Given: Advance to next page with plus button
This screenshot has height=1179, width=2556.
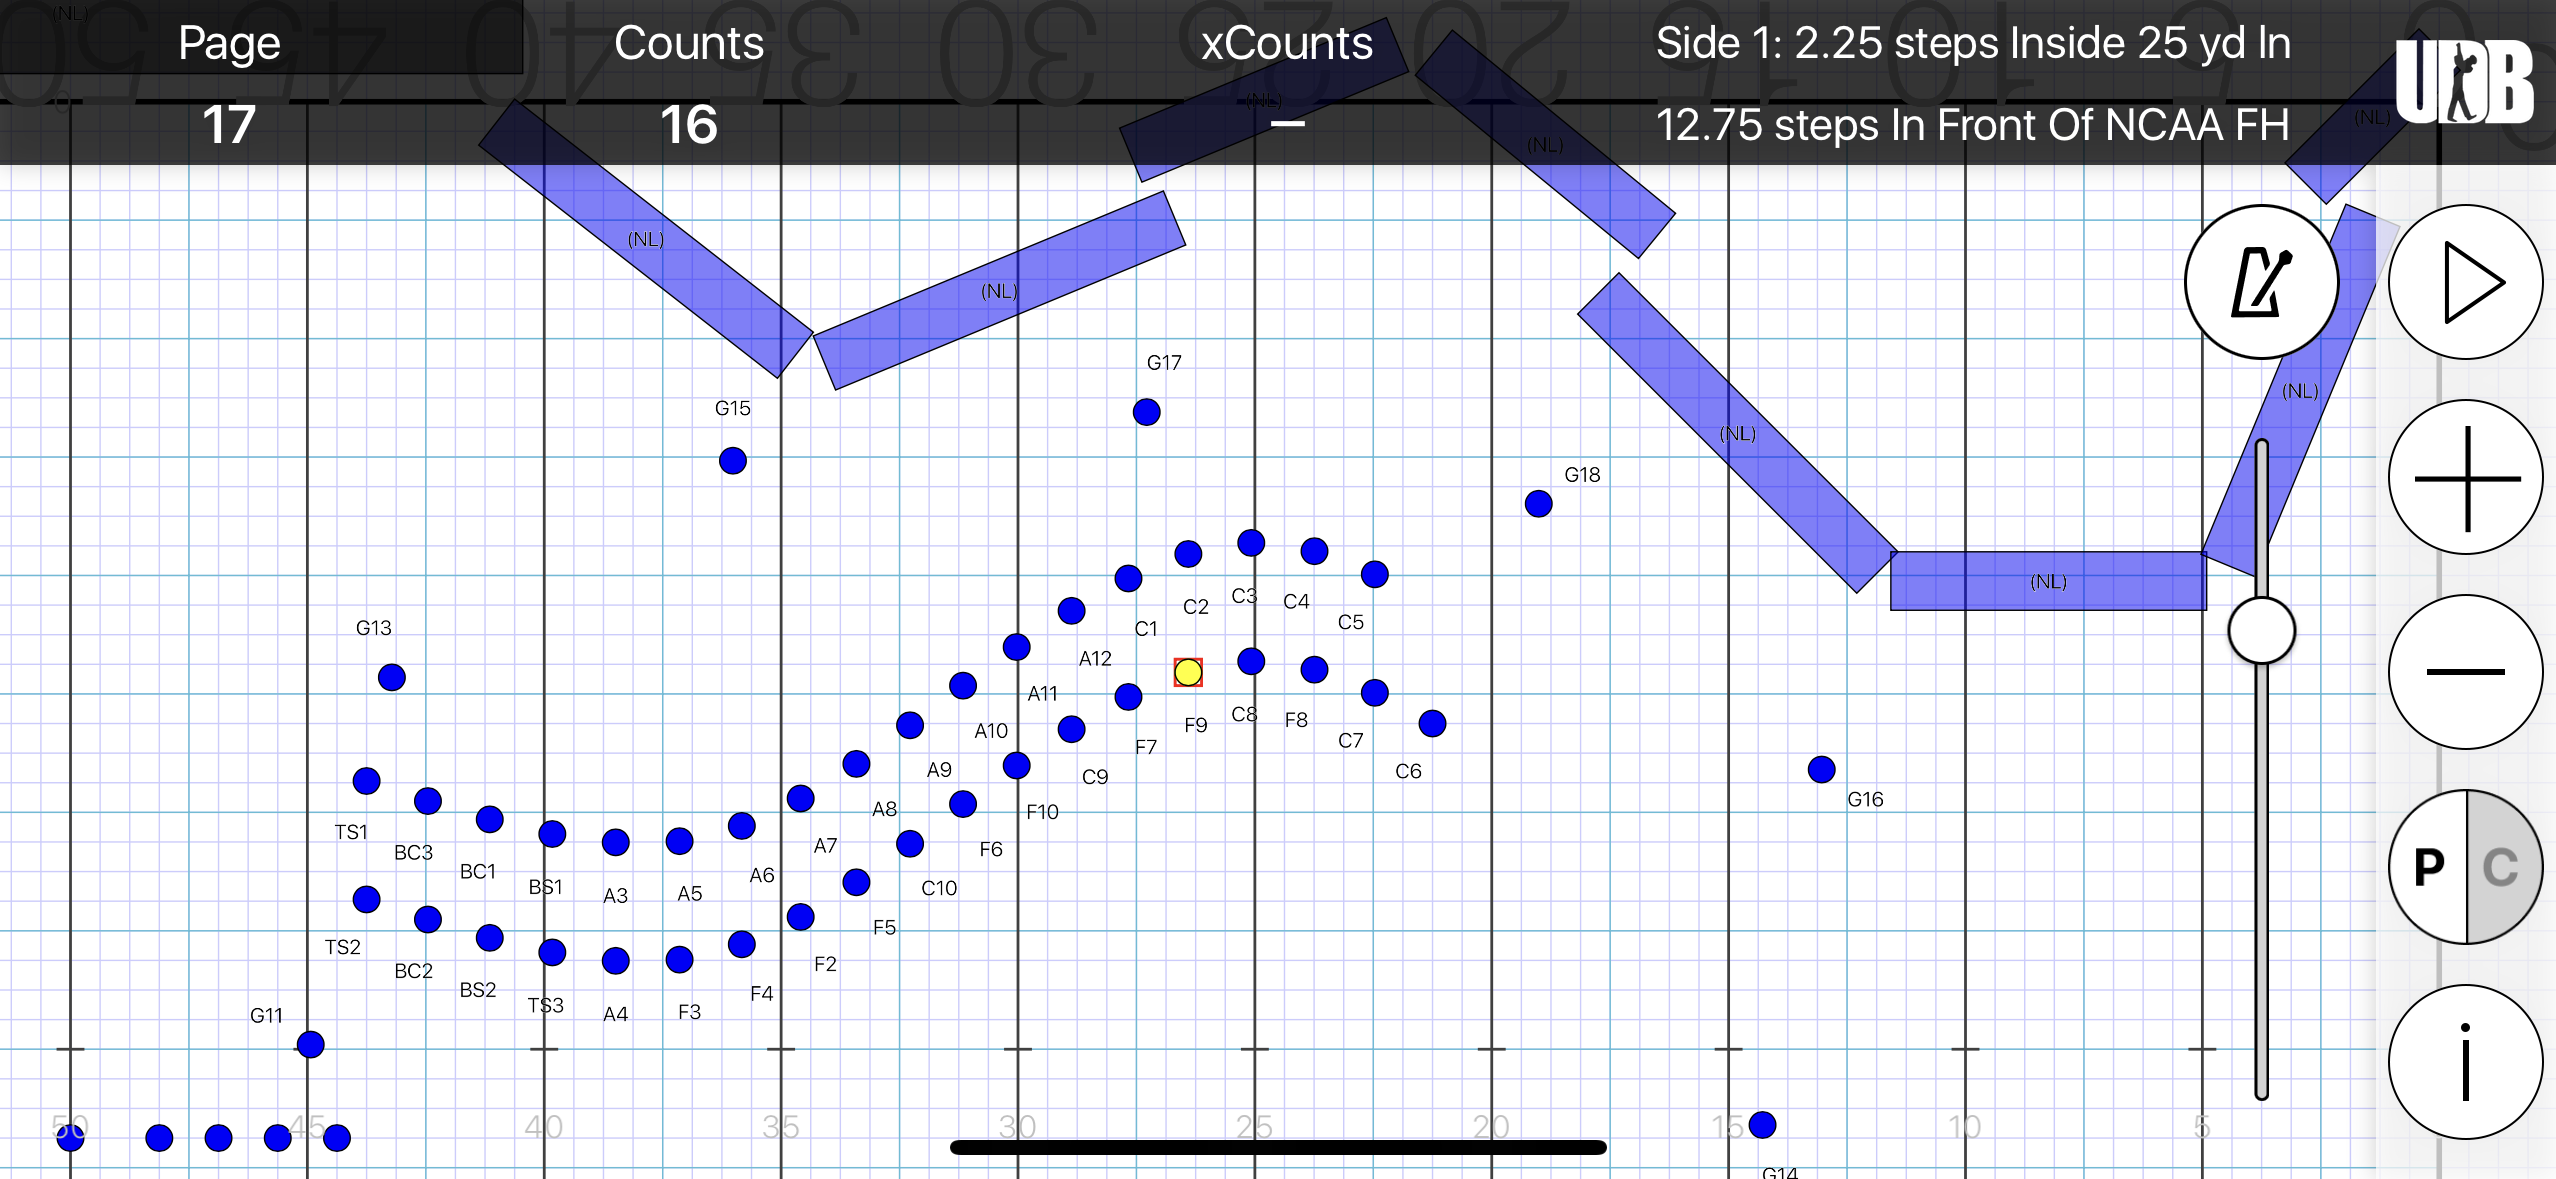Looking at the screenshot, I should [x=2465, y=477].
